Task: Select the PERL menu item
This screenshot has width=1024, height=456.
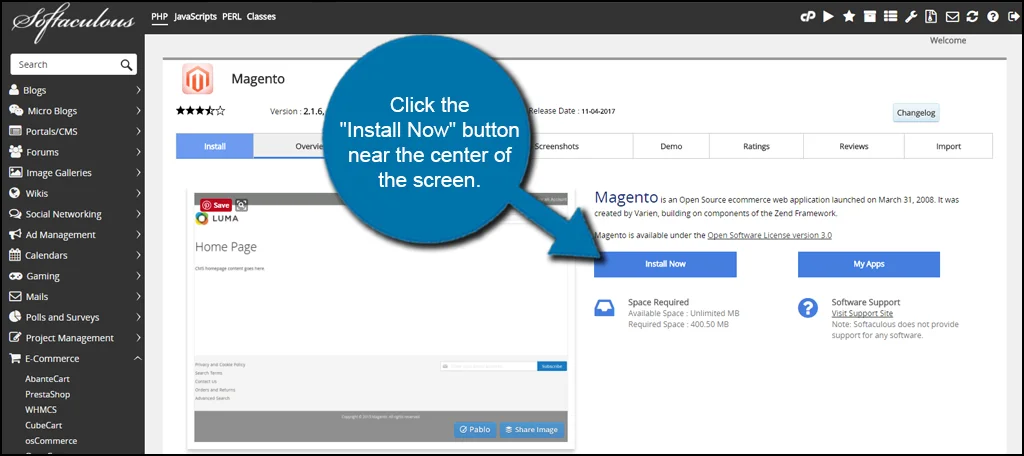Action: 232,16
